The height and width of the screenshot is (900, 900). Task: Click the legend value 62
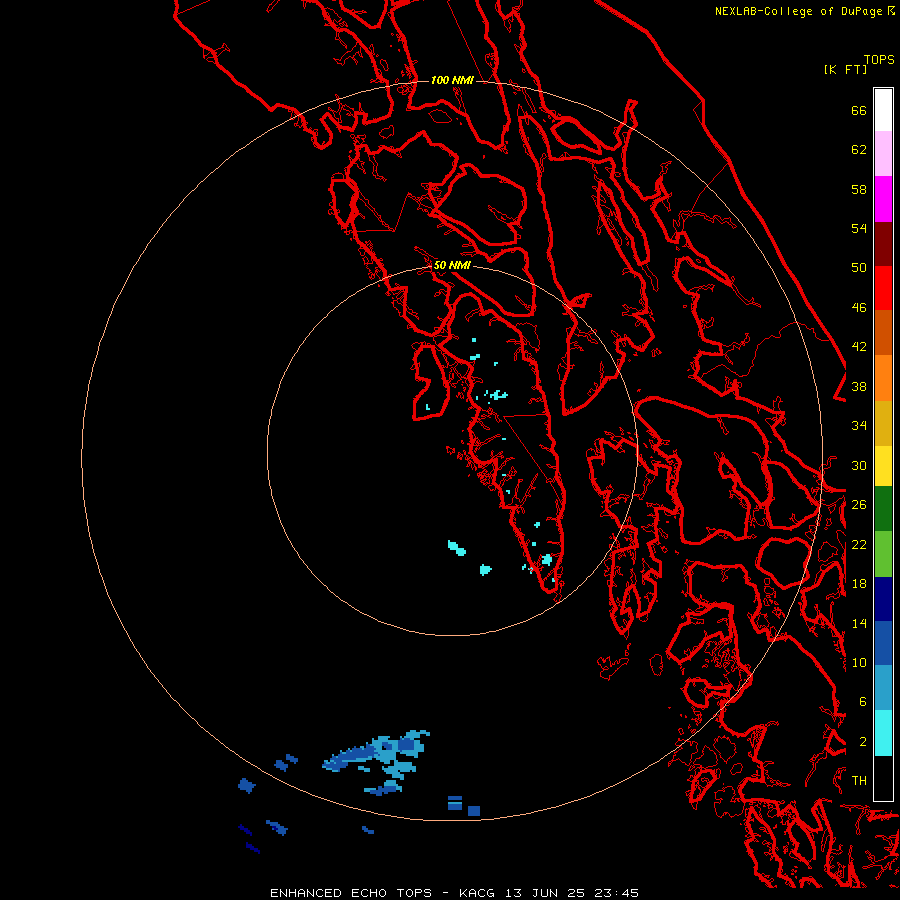[859, 150]
